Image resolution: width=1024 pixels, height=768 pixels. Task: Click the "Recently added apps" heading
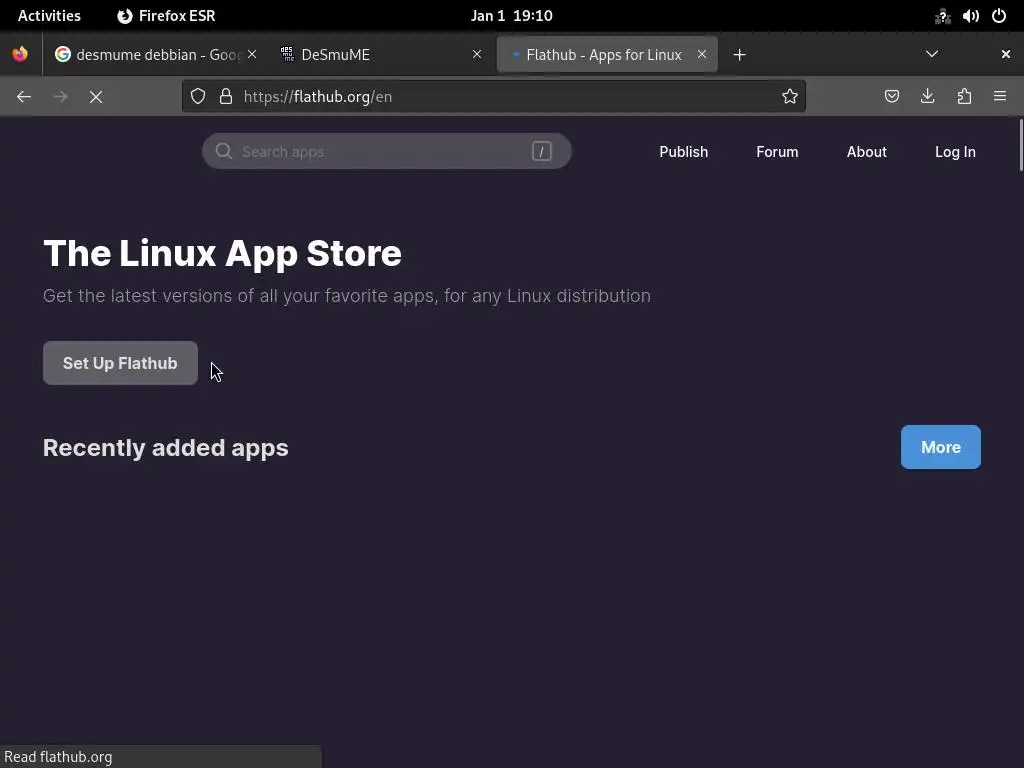click(165, 448)
